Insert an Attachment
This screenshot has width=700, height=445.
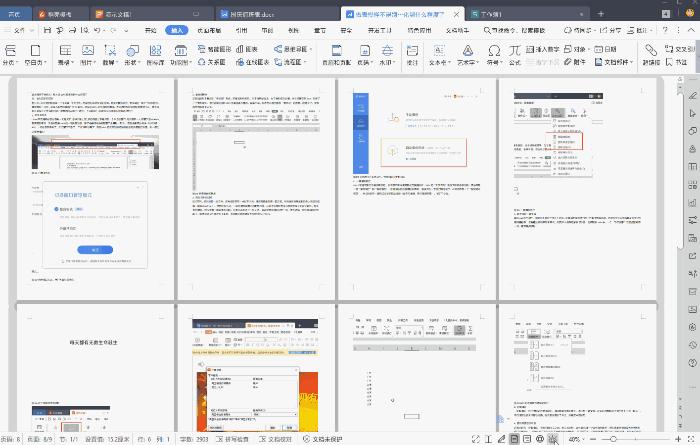click(x=575, y=62)
